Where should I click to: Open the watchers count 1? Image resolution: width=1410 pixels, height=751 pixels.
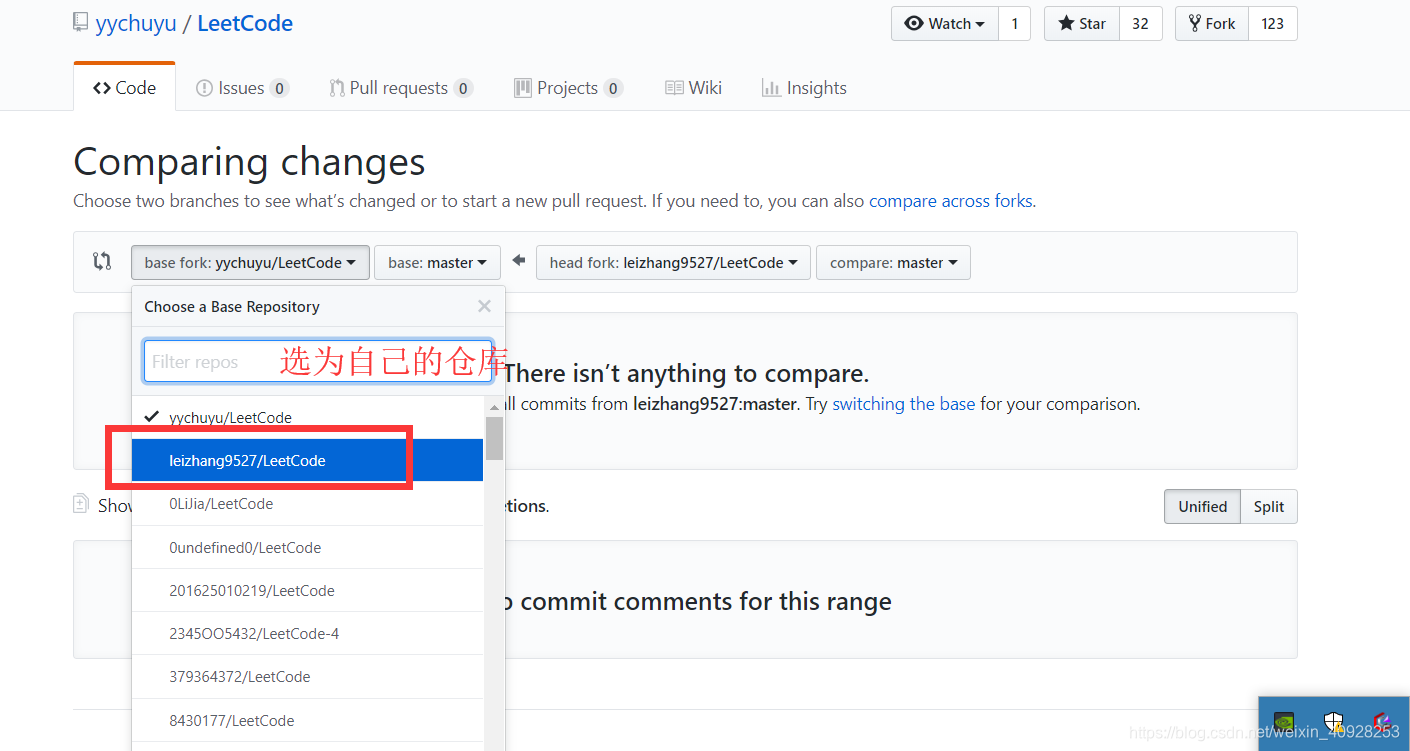click(x=1014, y=24)
